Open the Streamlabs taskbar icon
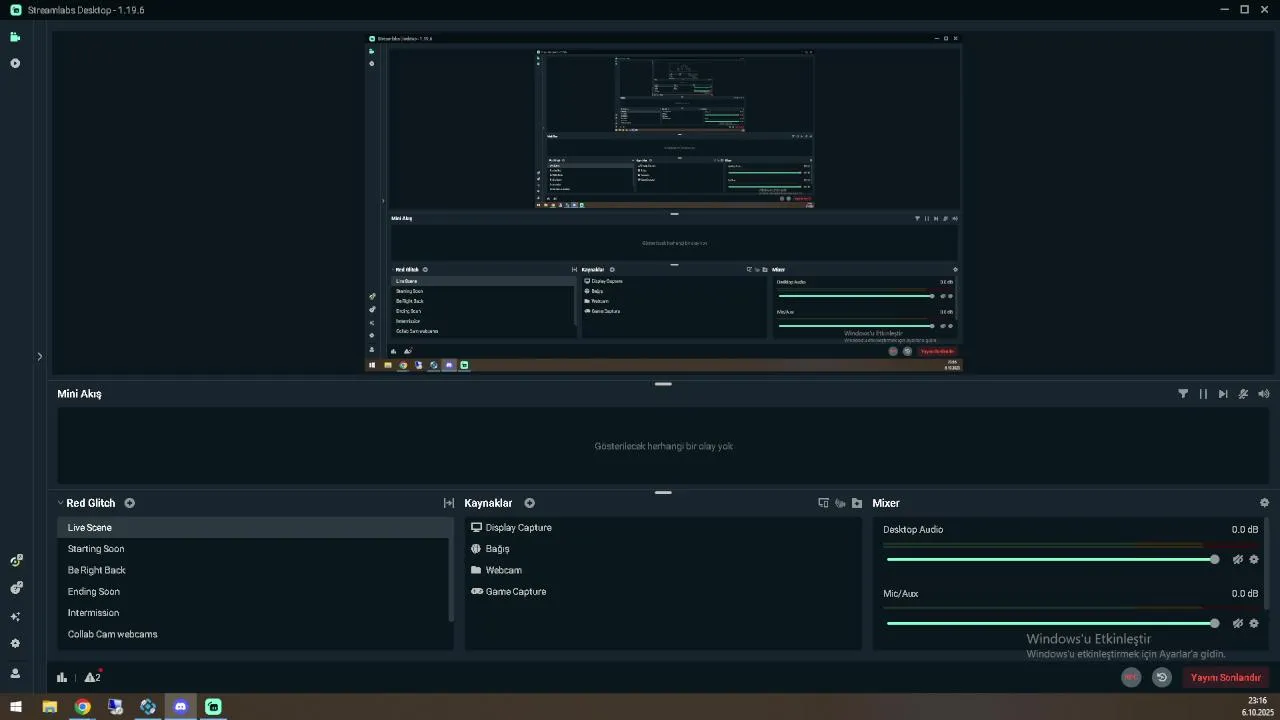The height and width of the screenshot is (720, 1280). pyautogui.click(x=213, y=707)
